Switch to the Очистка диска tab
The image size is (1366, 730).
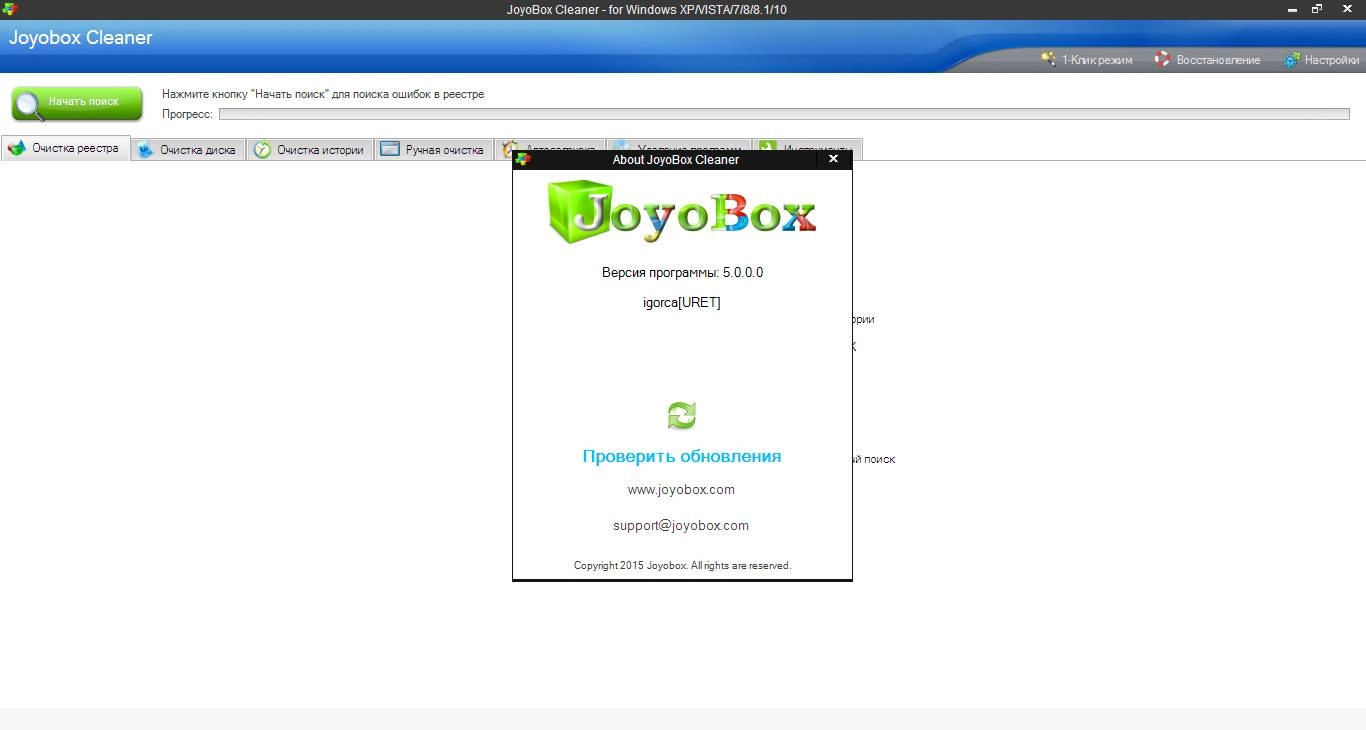click(x=188, y=150)
